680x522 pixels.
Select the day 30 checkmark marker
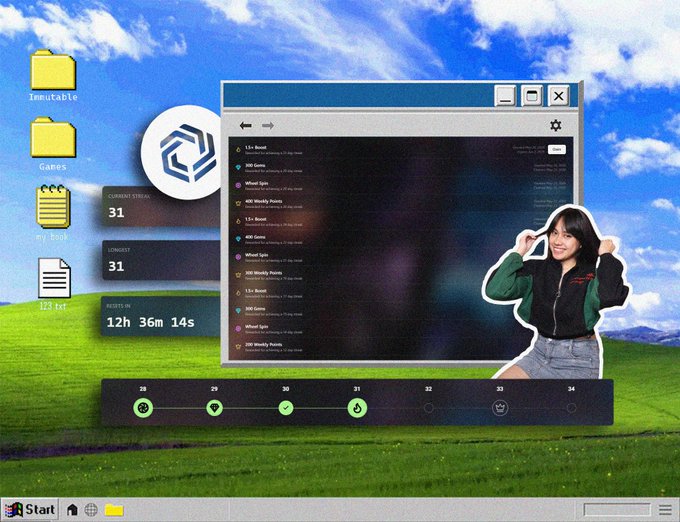click(286, 408)
